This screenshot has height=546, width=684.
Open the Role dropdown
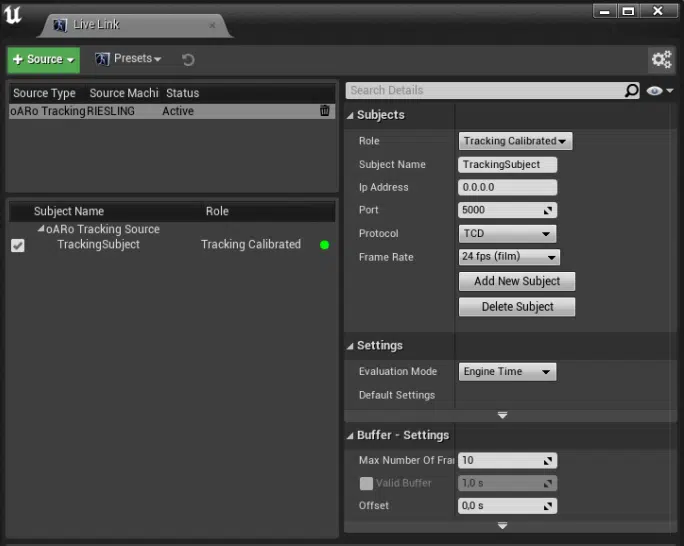pyautogui.click(x=515, y=142)
